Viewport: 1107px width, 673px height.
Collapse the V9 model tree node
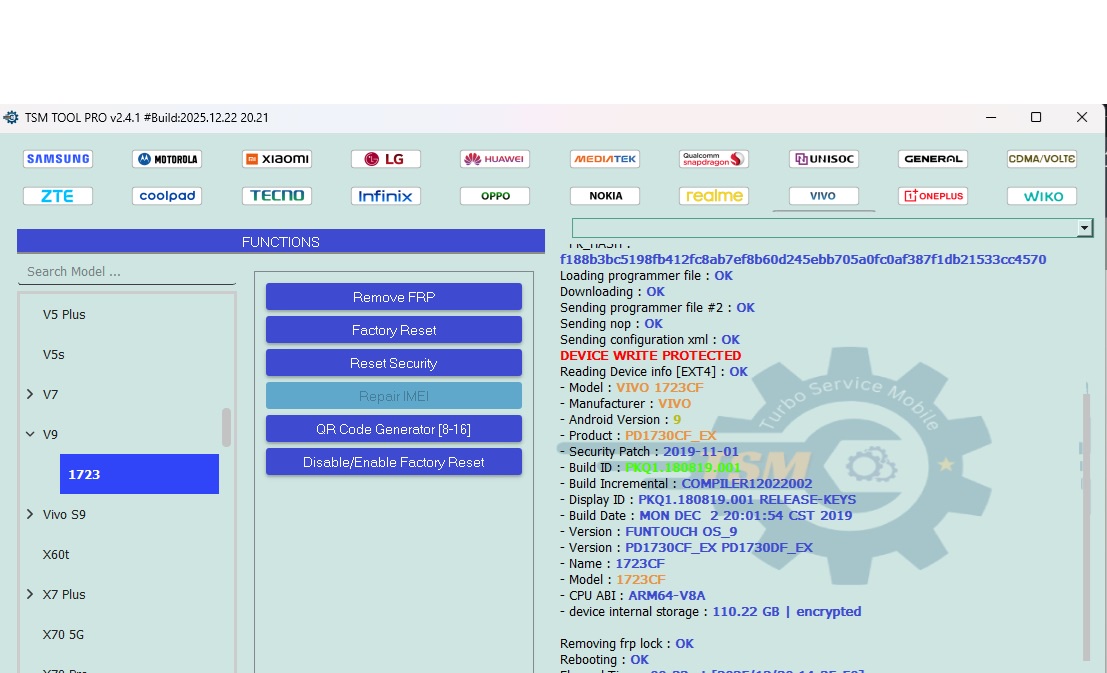coord(30,435)
